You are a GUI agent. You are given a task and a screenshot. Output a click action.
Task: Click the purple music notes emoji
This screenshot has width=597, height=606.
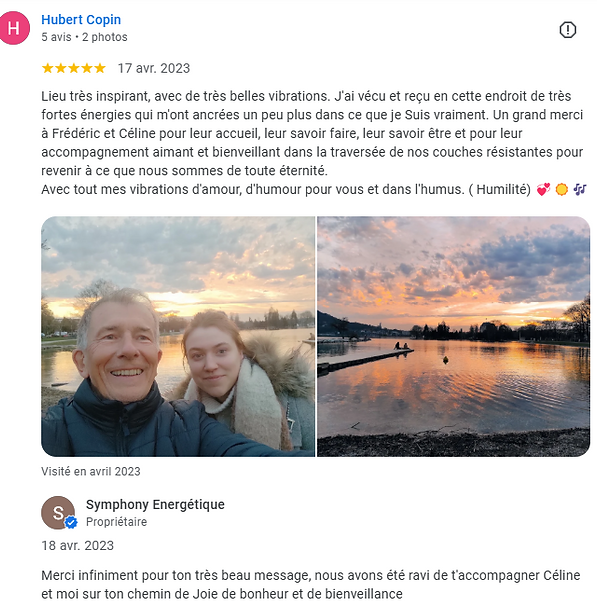(x=580, y=190)
